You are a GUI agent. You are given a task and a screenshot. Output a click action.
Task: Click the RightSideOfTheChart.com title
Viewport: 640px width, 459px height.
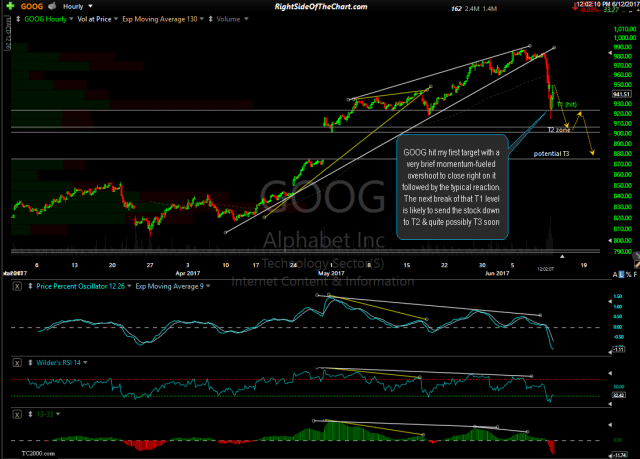tap(321, 7)
